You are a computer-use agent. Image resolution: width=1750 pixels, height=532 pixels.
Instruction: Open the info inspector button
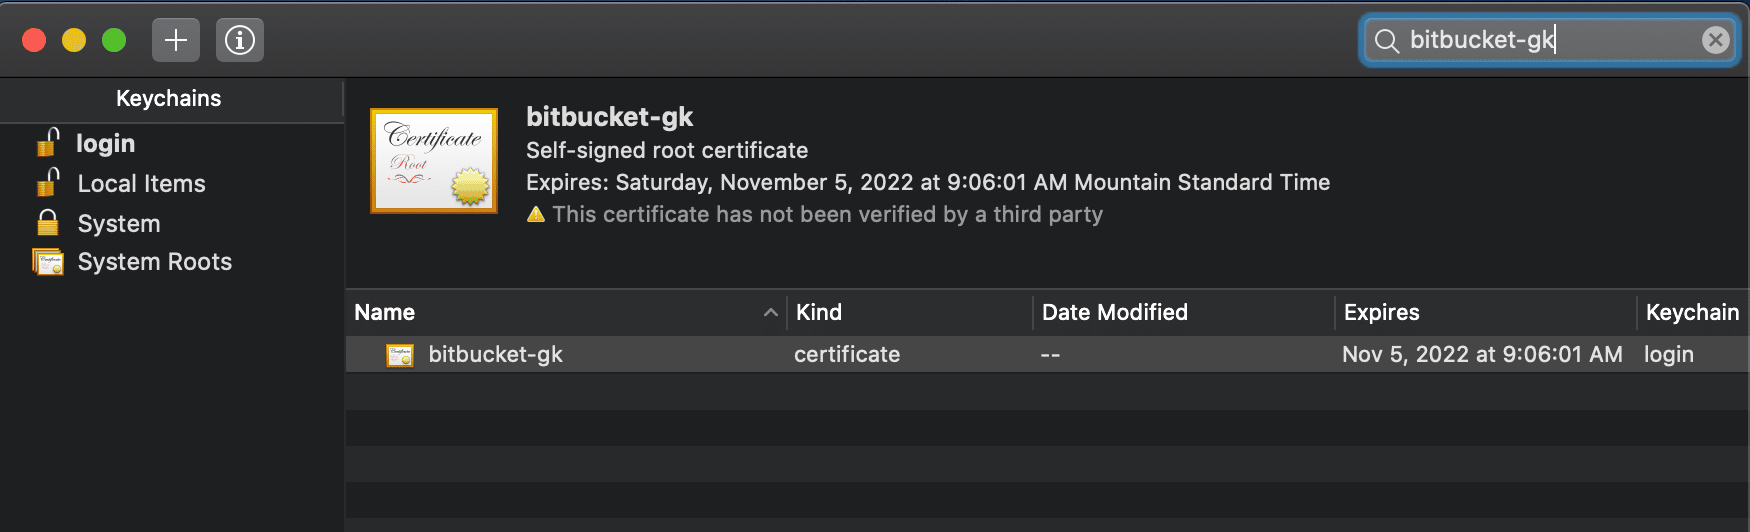click(240, 40)
